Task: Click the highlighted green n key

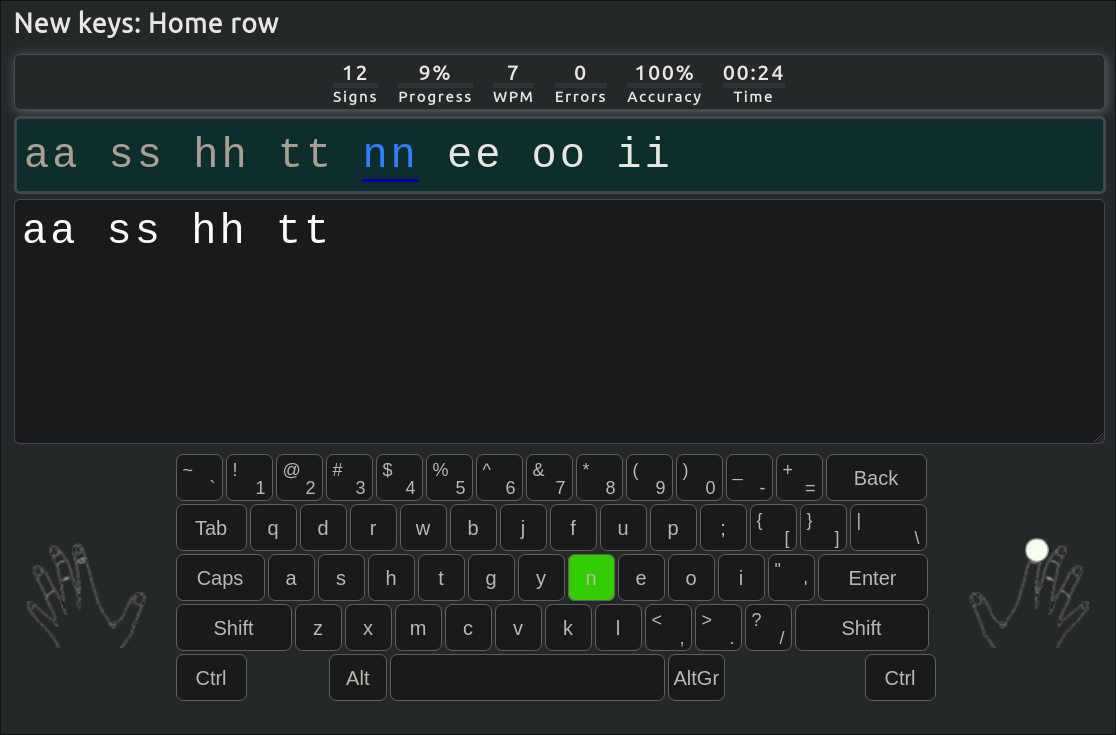Action: 591,578
